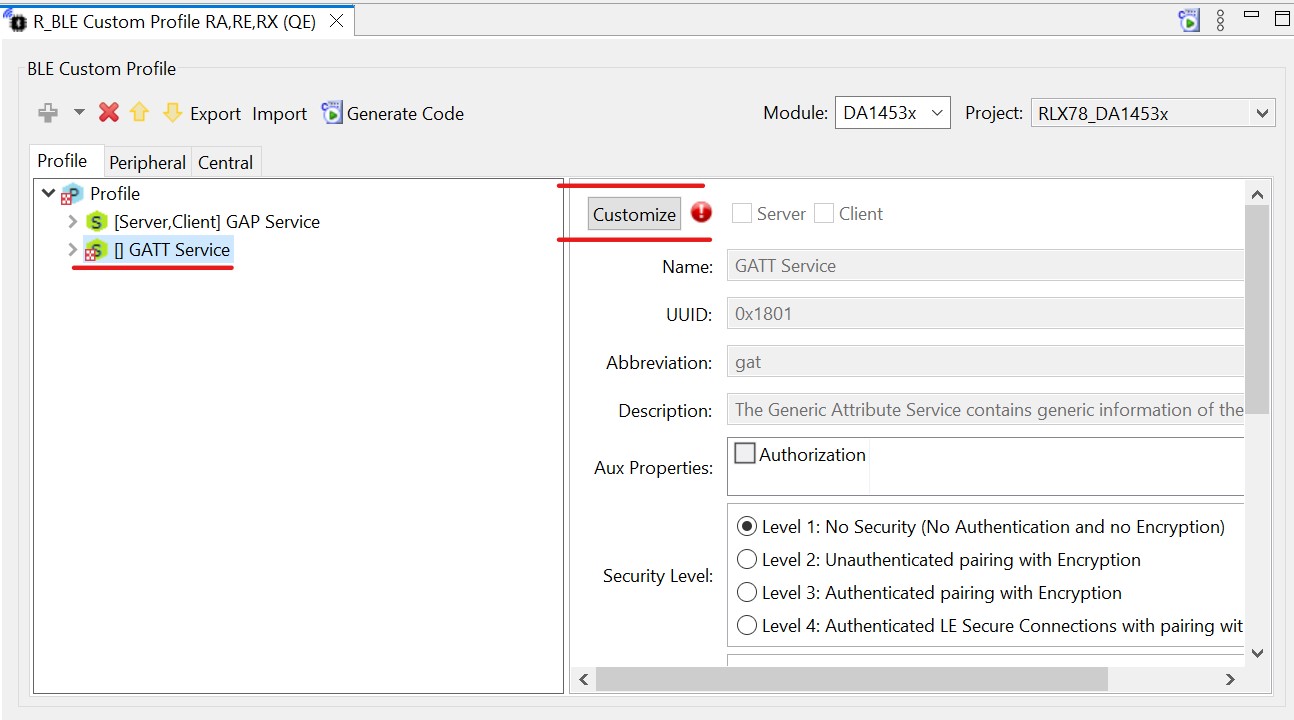Click the Generate Code icon

tap(331, 112)
